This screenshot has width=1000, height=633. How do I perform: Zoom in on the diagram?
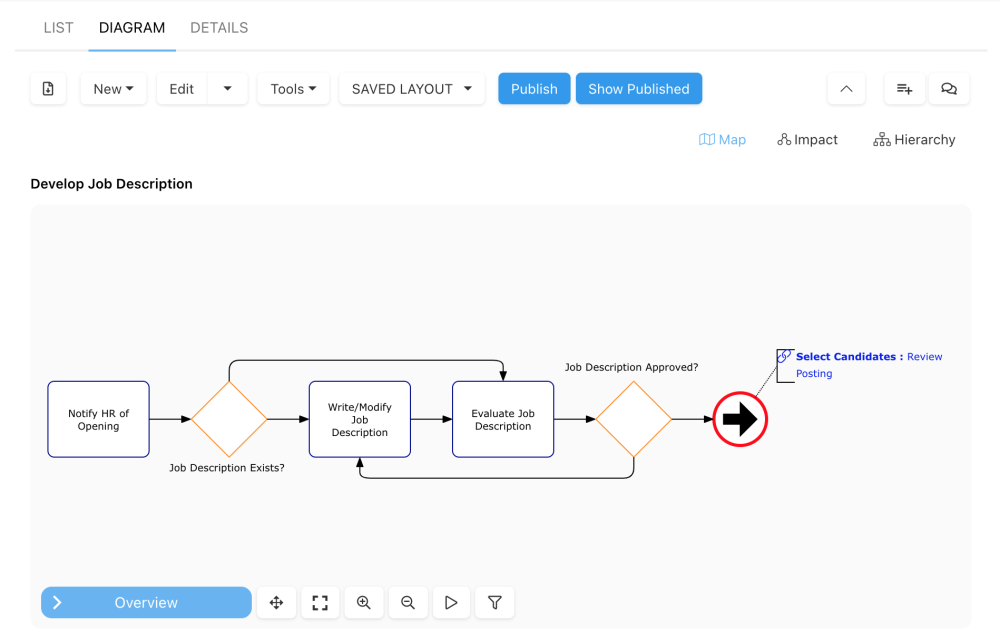coord(364,603)
